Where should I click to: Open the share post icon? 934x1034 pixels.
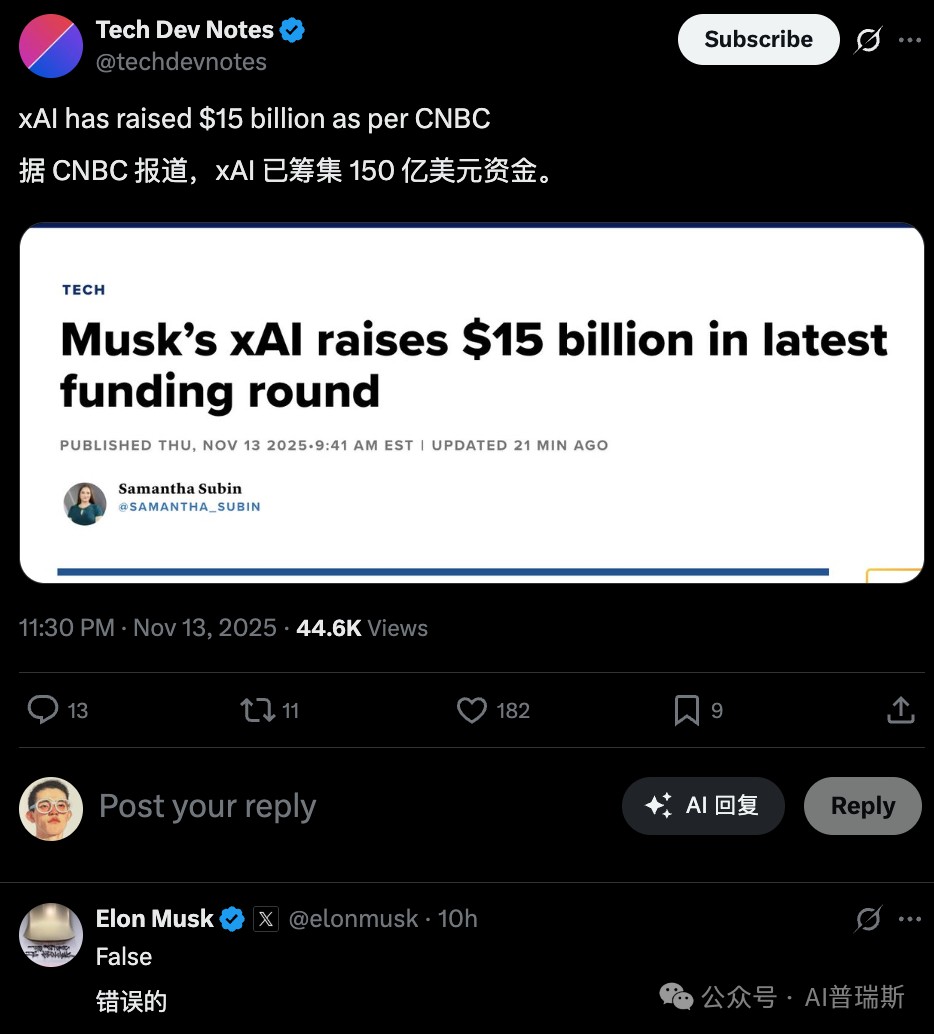[901, 710]
